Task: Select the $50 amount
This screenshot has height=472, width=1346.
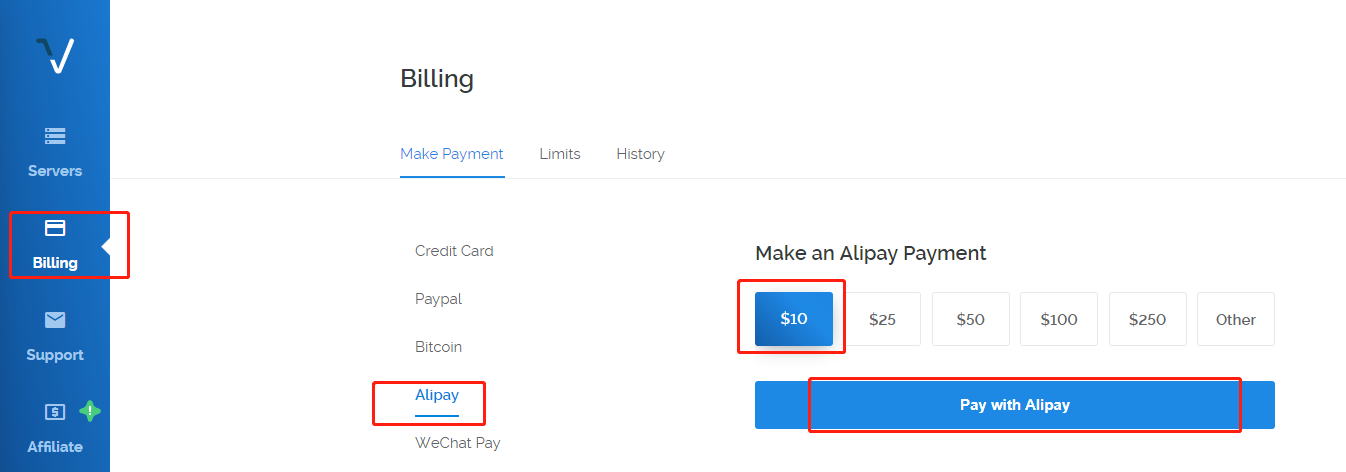Action: pyautogui.click(x=970, y=319)
